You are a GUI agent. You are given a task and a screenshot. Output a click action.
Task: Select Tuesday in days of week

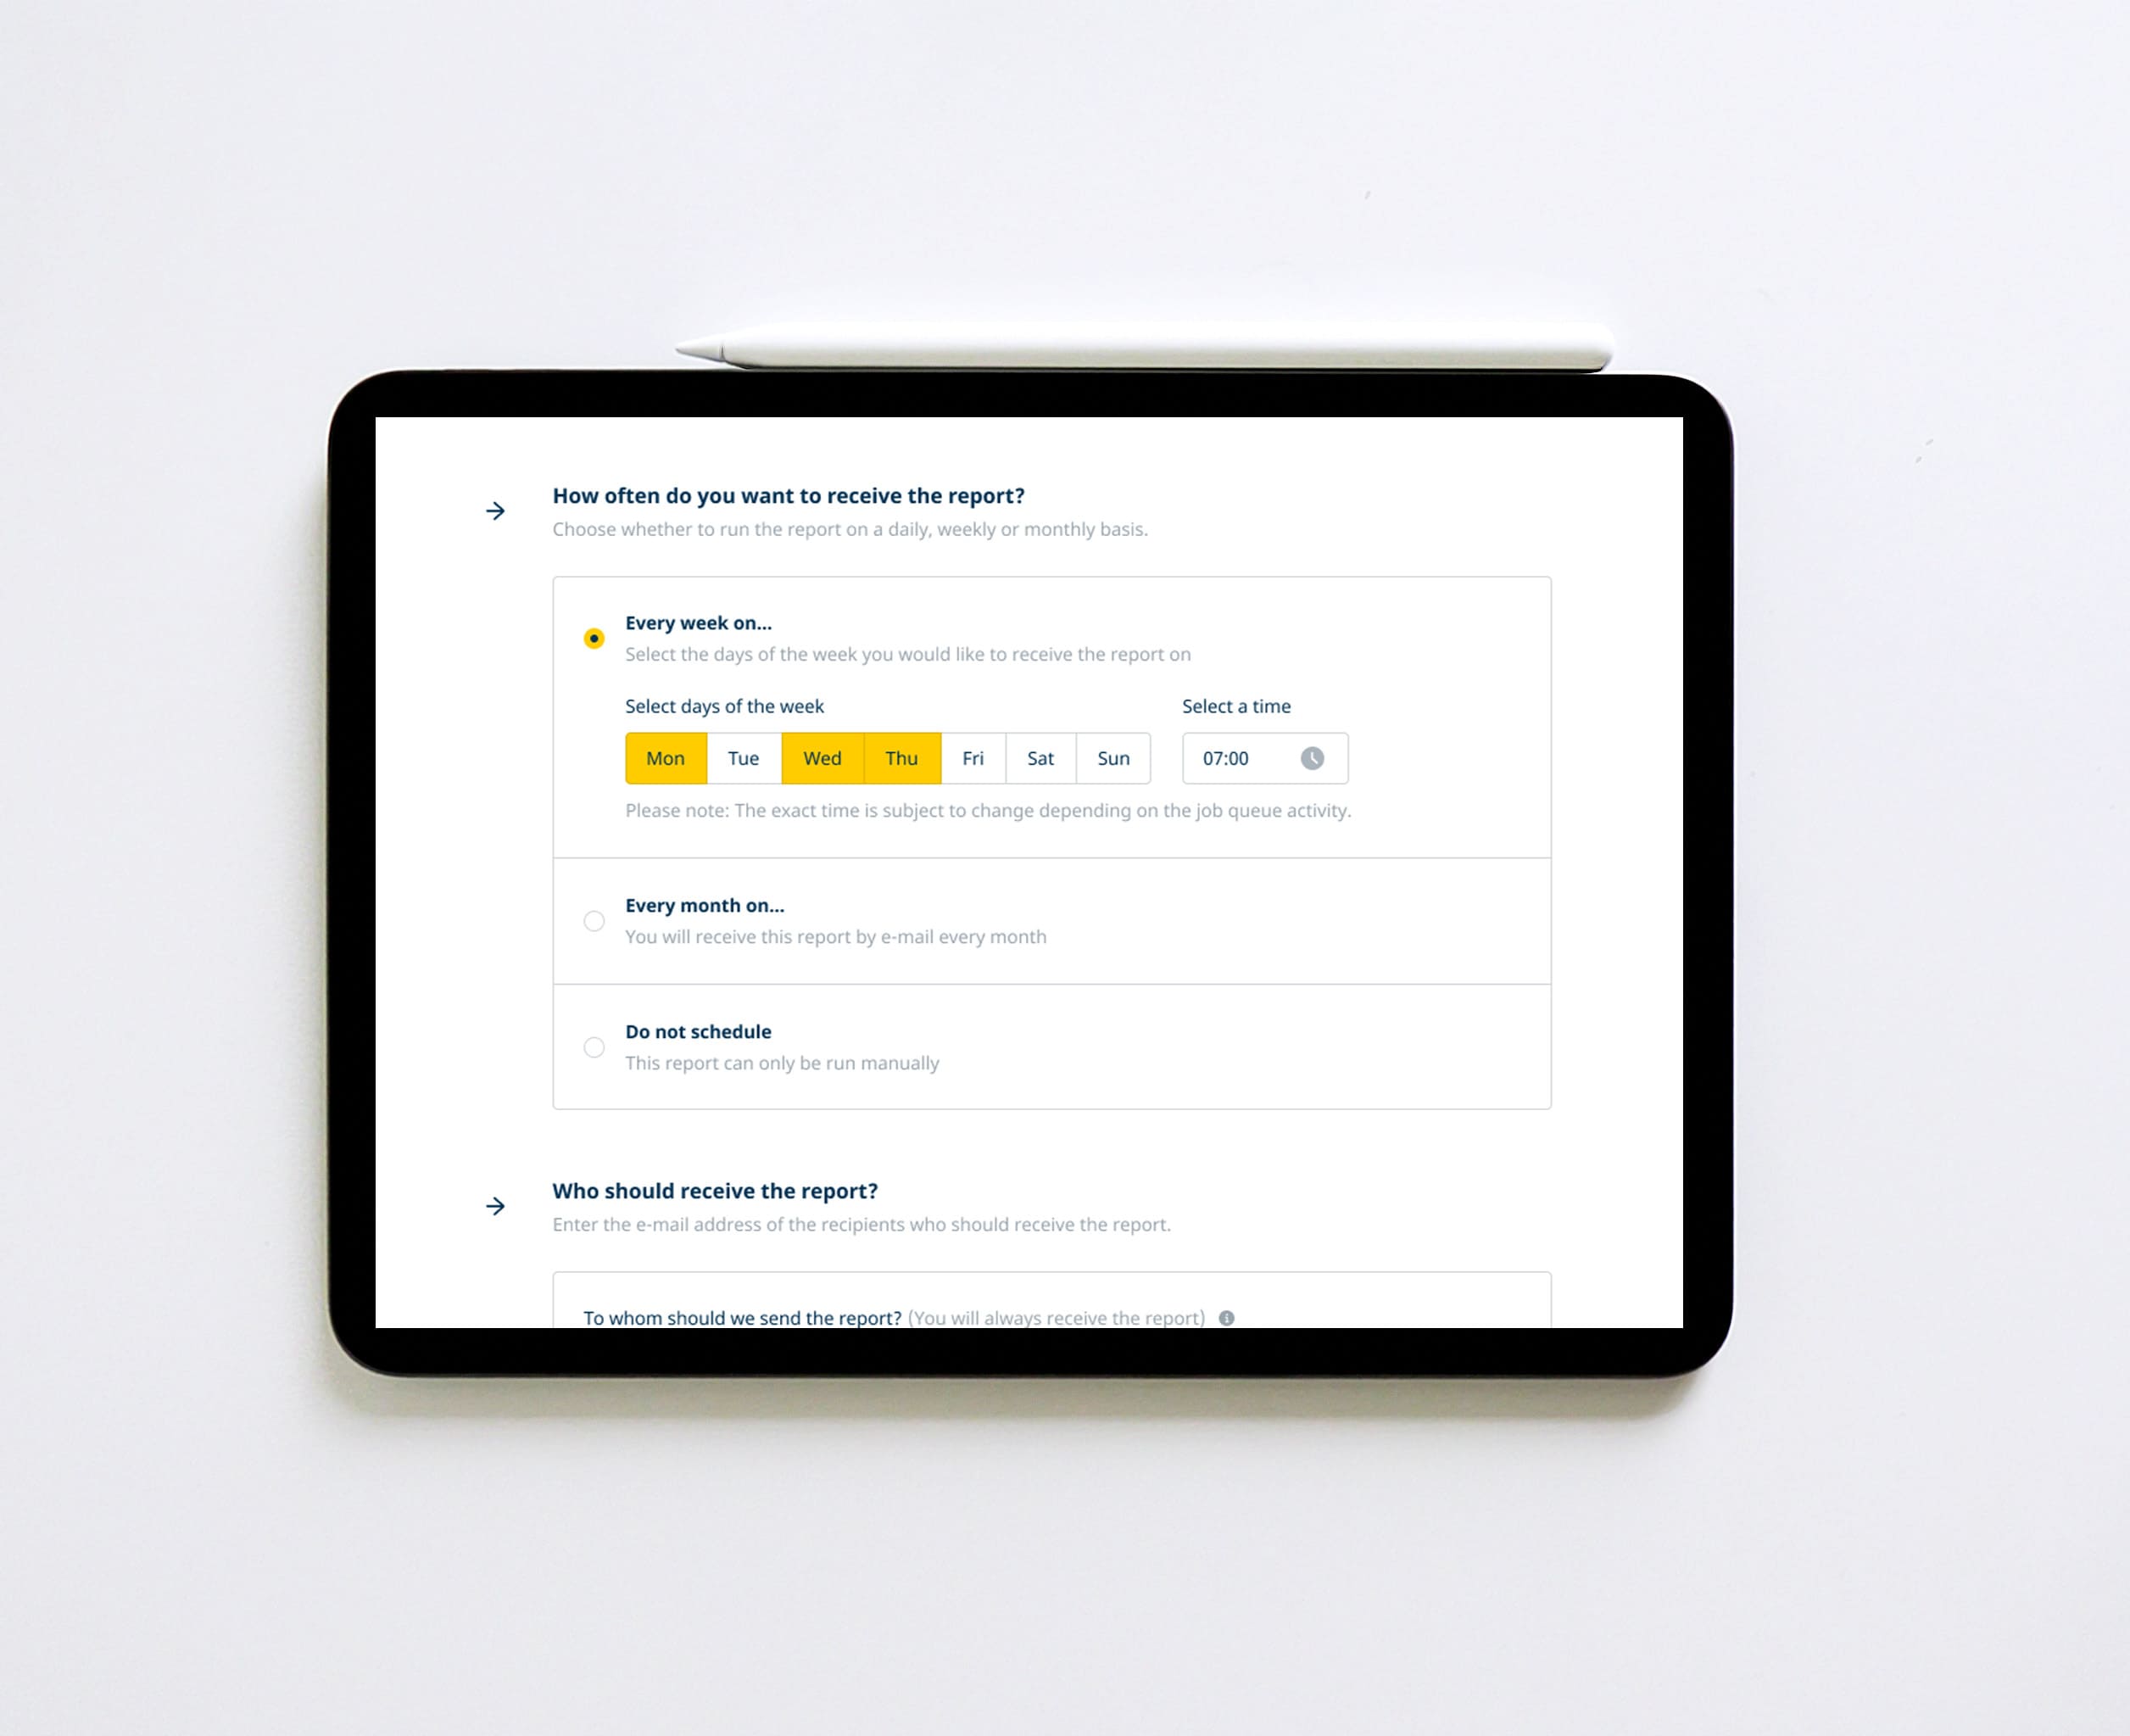(743, 757)
